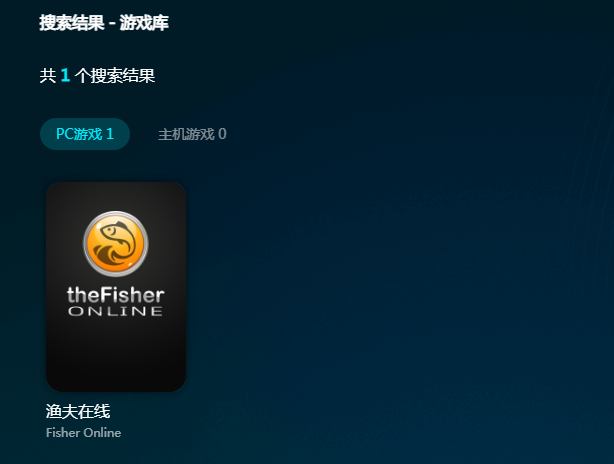
Task: Click the count 1 inside the PC游戏 pill
Action: 110,134
